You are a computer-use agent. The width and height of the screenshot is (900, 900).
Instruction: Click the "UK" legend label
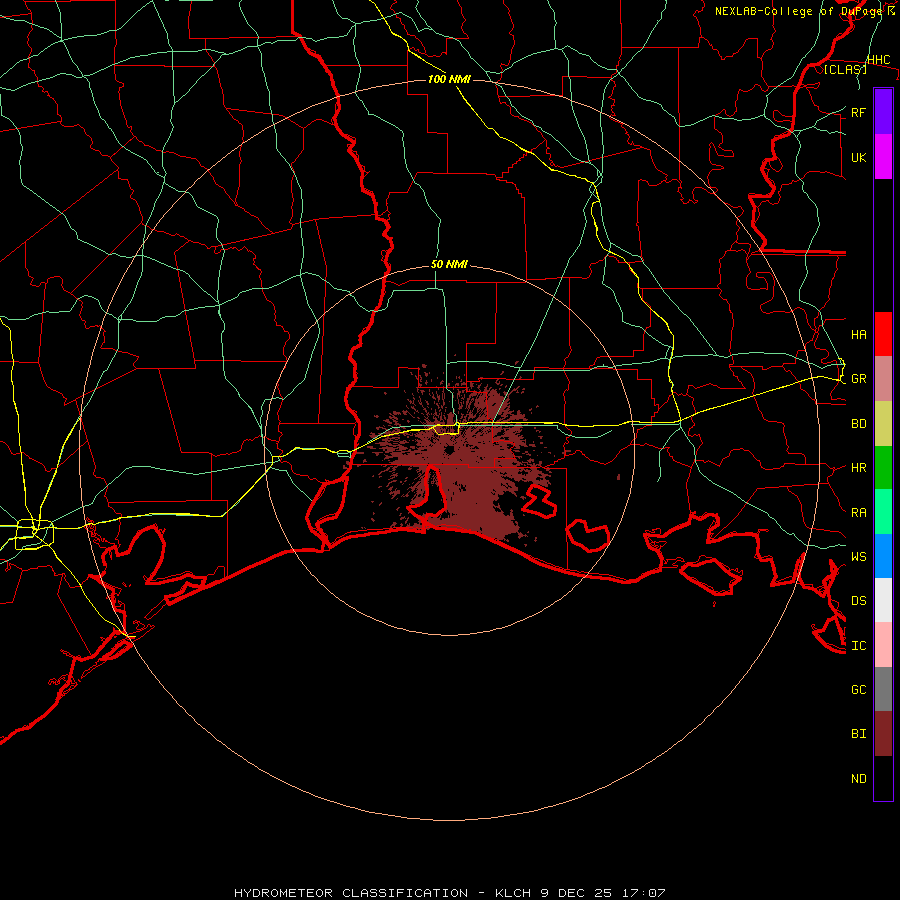[858, 157]
